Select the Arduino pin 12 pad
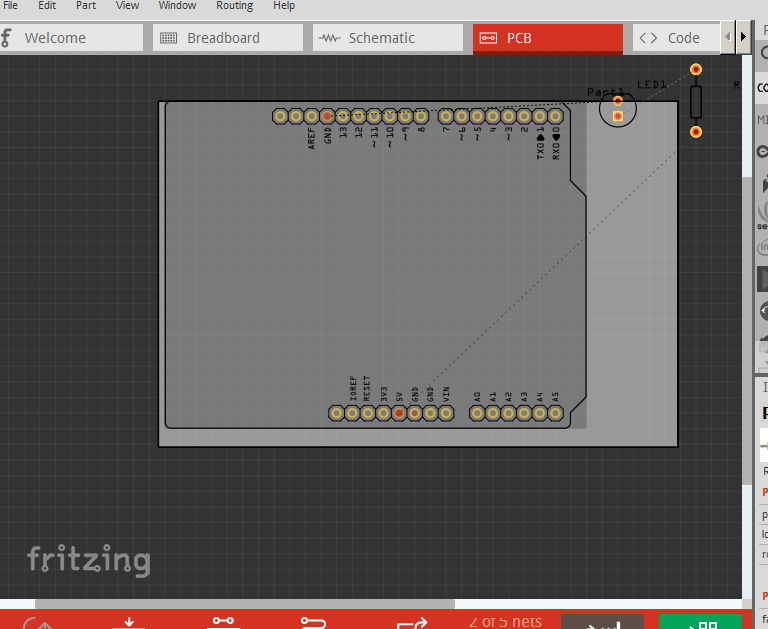The image size is (768, 629). [359, 117]
